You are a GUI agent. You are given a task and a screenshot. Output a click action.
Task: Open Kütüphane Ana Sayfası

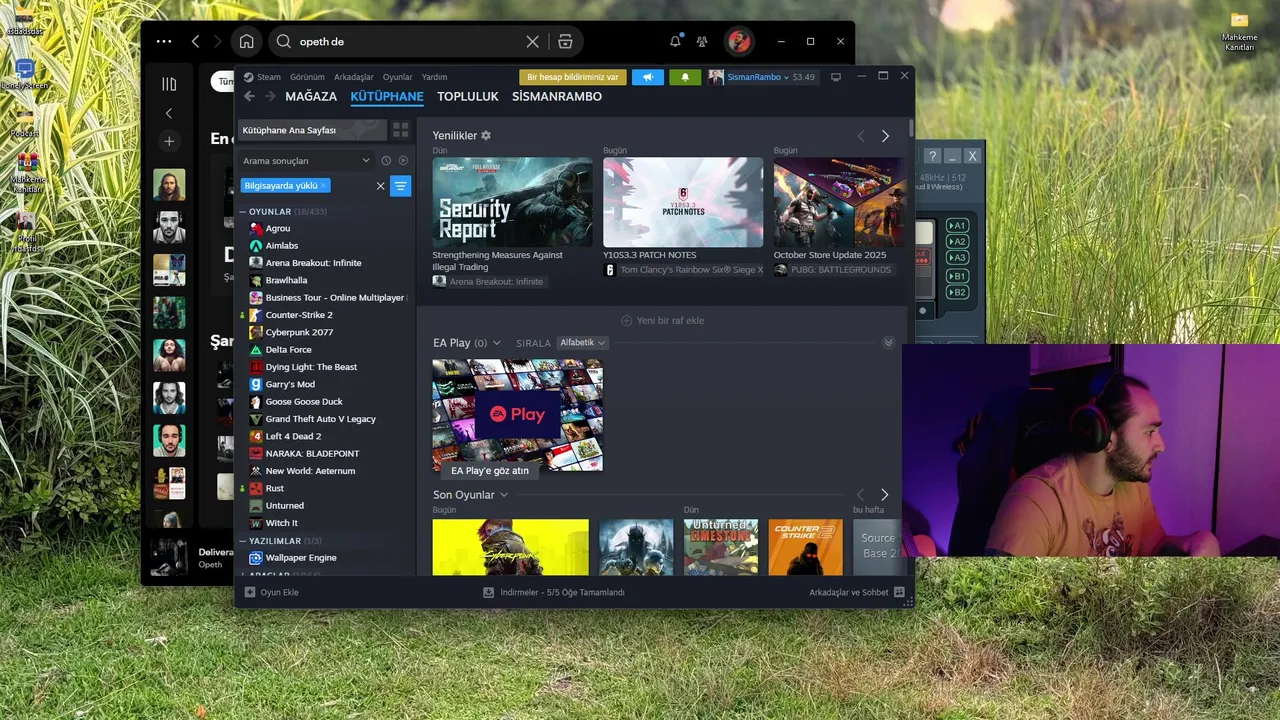click(x=312, y=130)
